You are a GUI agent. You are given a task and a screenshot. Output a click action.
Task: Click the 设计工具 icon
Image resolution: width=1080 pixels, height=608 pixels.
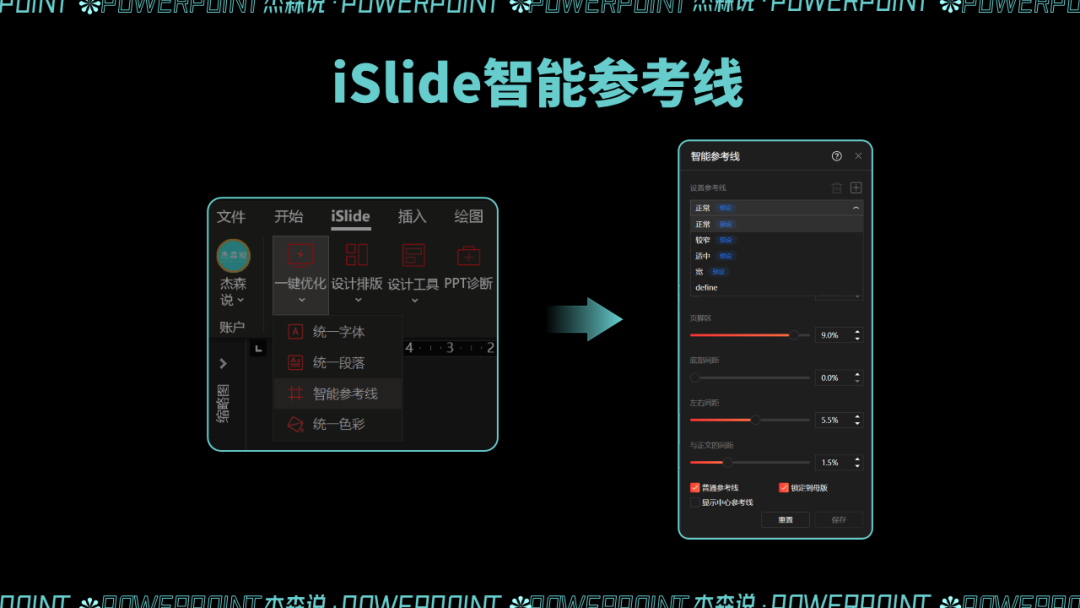point(413,255)
